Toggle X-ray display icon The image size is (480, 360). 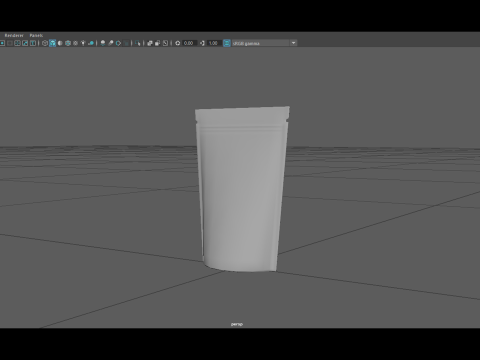pos(150,43)
